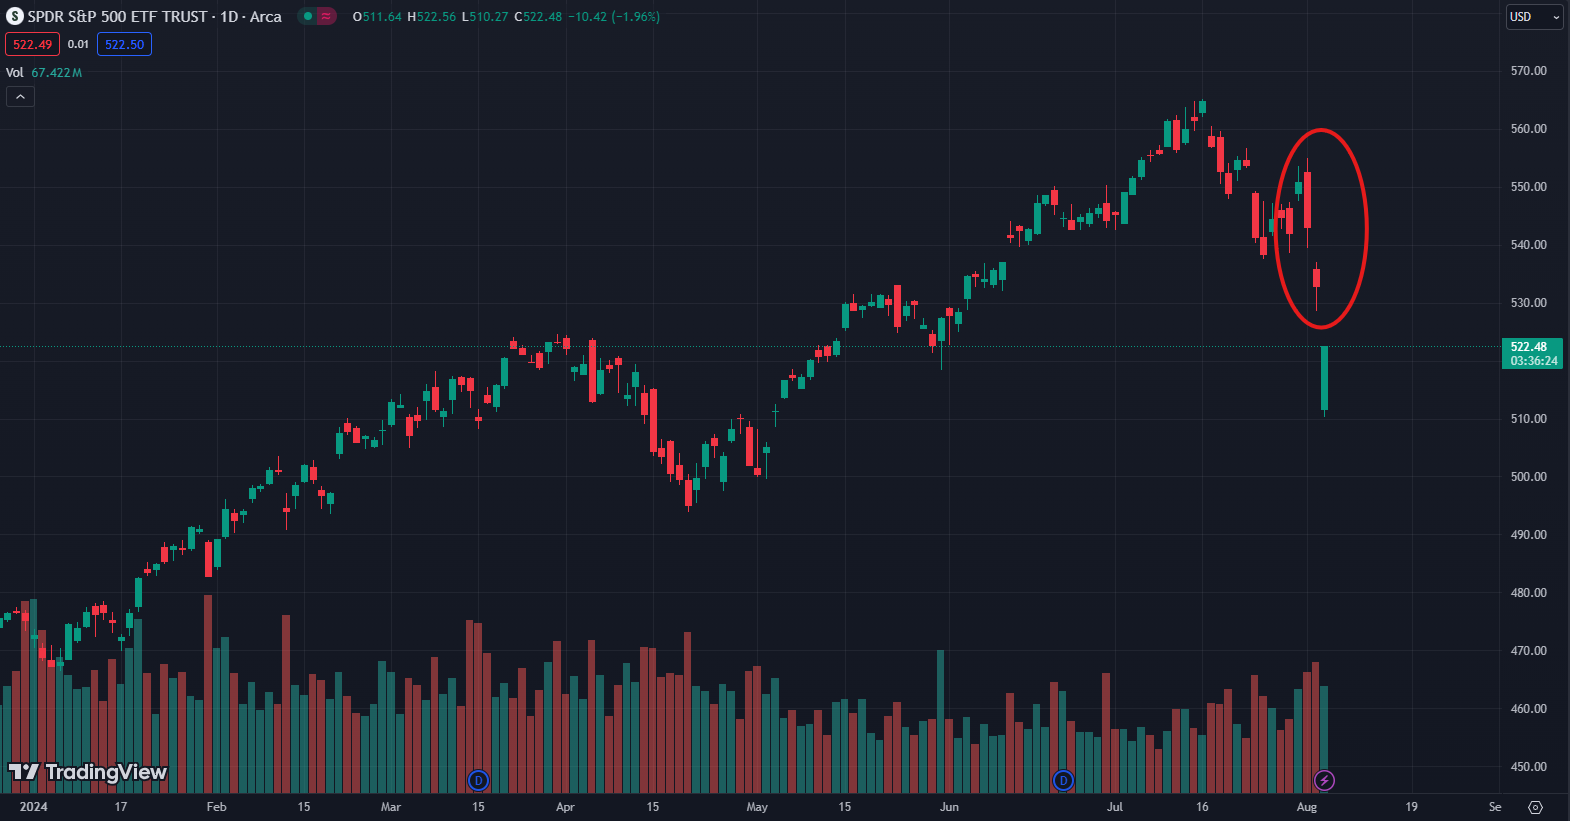Viewport: 1570px width, 821px height.
Task: Click the pink data update indicator icon
Action: (326, 17)
